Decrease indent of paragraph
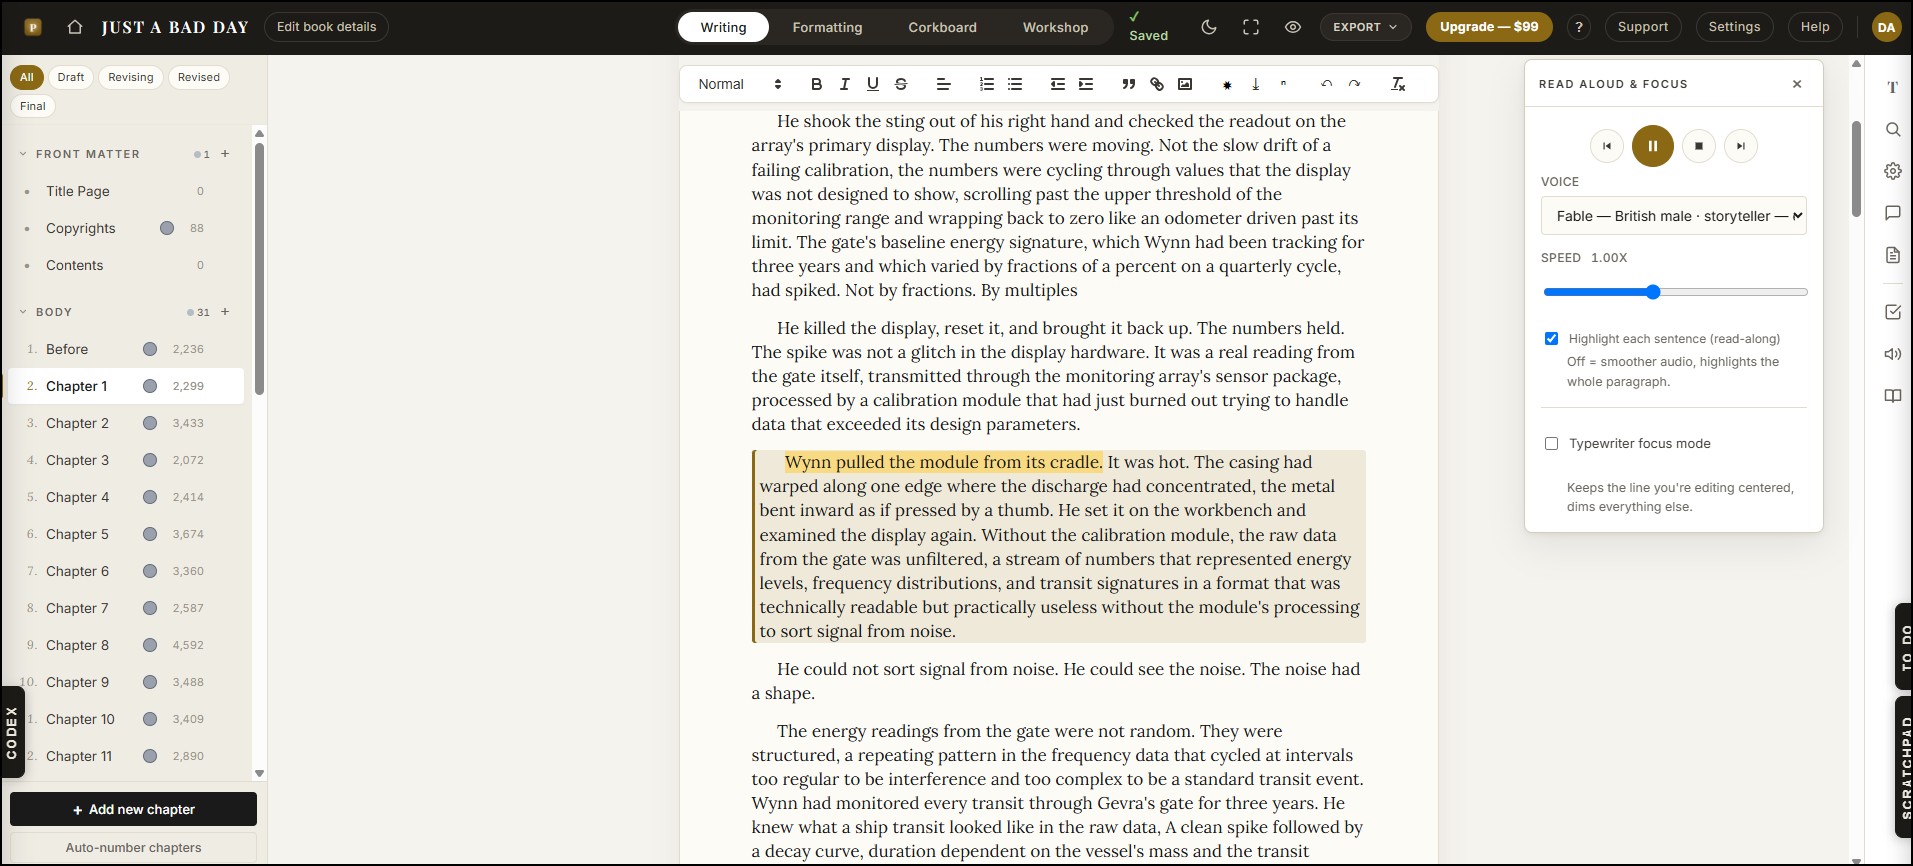 [x=1057, y=84]
